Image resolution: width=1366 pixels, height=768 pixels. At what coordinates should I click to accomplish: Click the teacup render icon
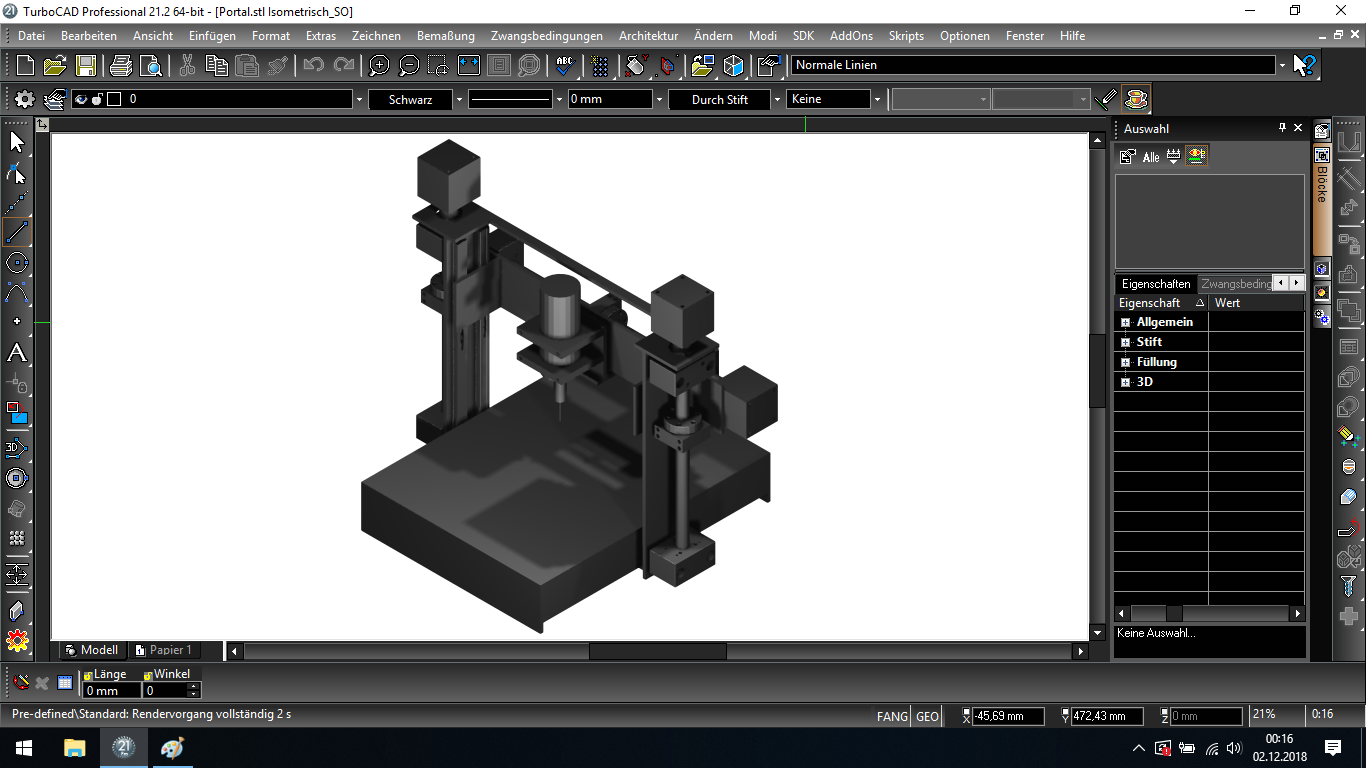1135,99
